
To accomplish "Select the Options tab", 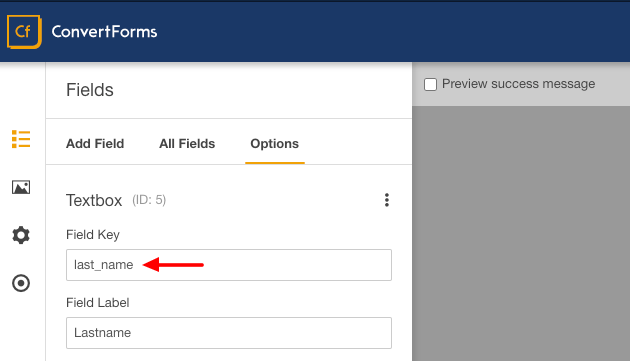I will pos(274,144).
